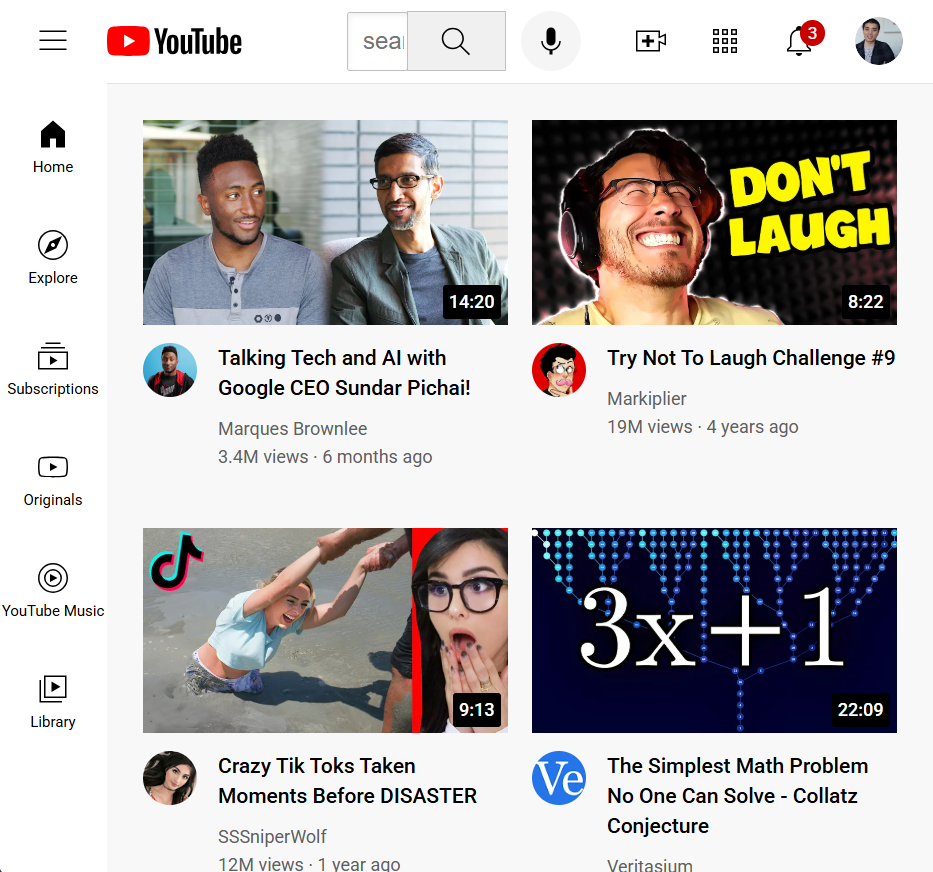Open Subscriptions in the sidebar
Screen dimensions: 933x872
[x=53, y=369]
